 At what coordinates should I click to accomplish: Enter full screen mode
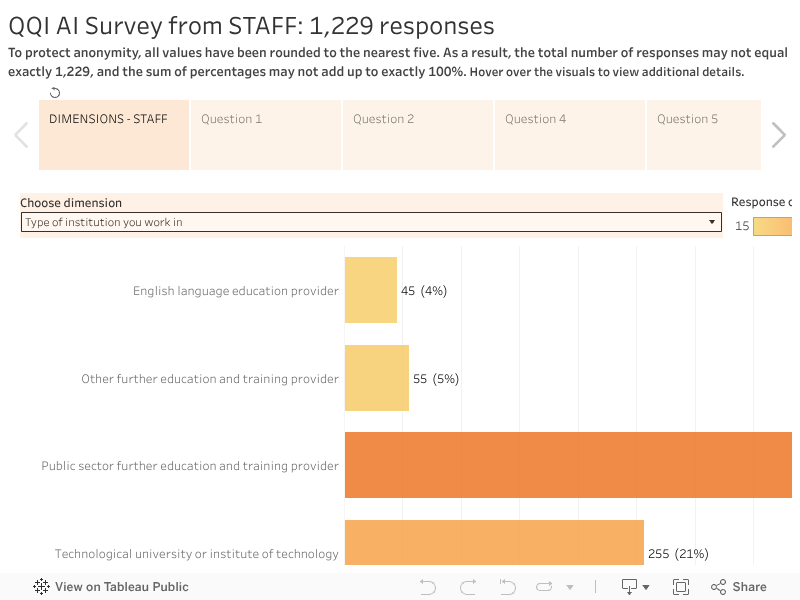pyautogui.click(x=681, y=587)
